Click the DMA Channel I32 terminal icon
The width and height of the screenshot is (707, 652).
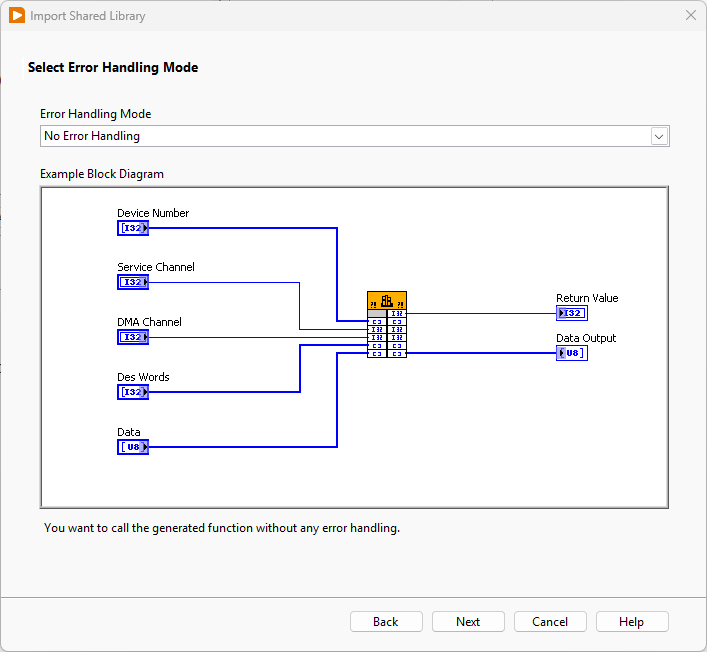tap(132, 337)
